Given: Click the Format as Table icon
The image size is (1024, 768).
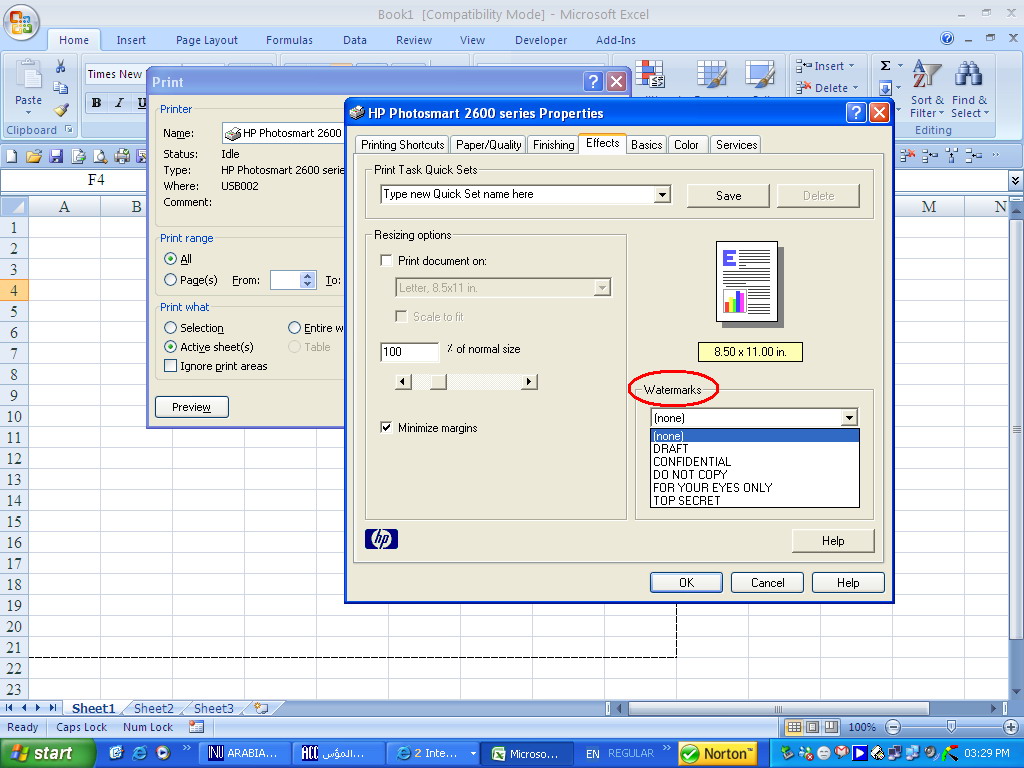Looking at the screenshot, I should pos(711,74).
